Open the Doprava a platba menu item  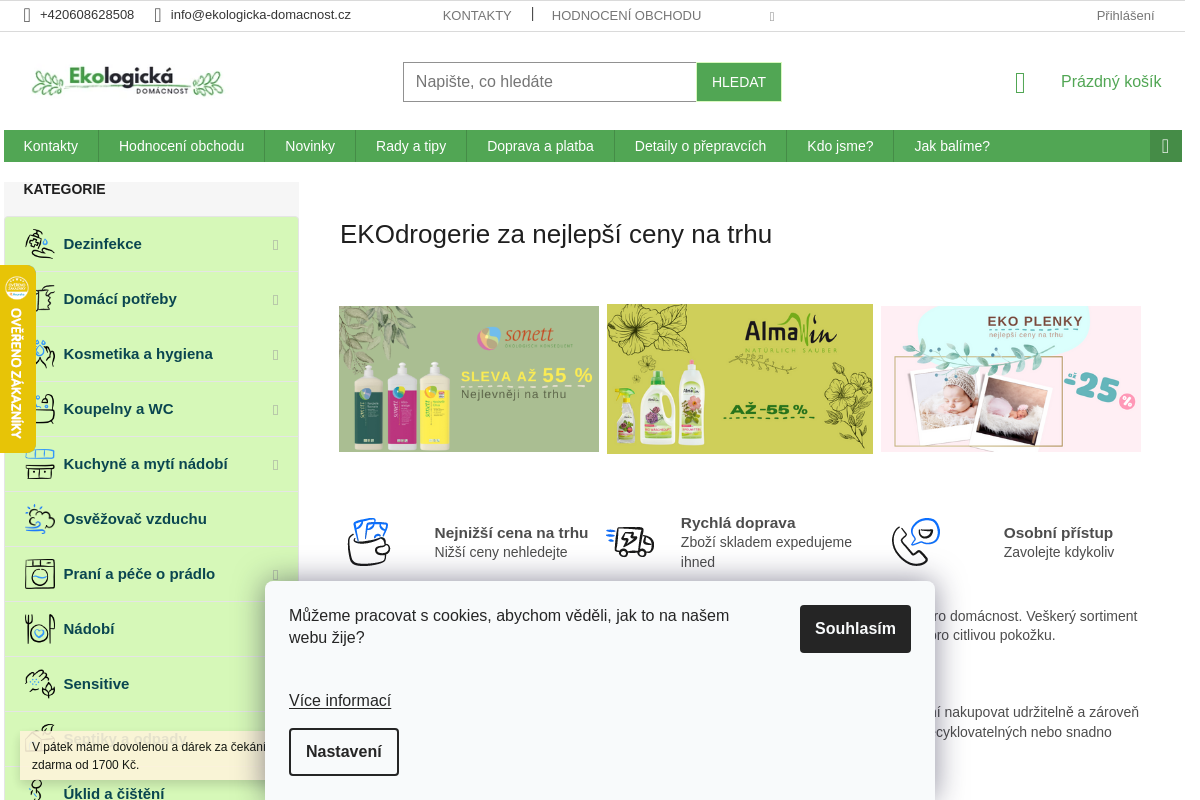click(540, 146)
